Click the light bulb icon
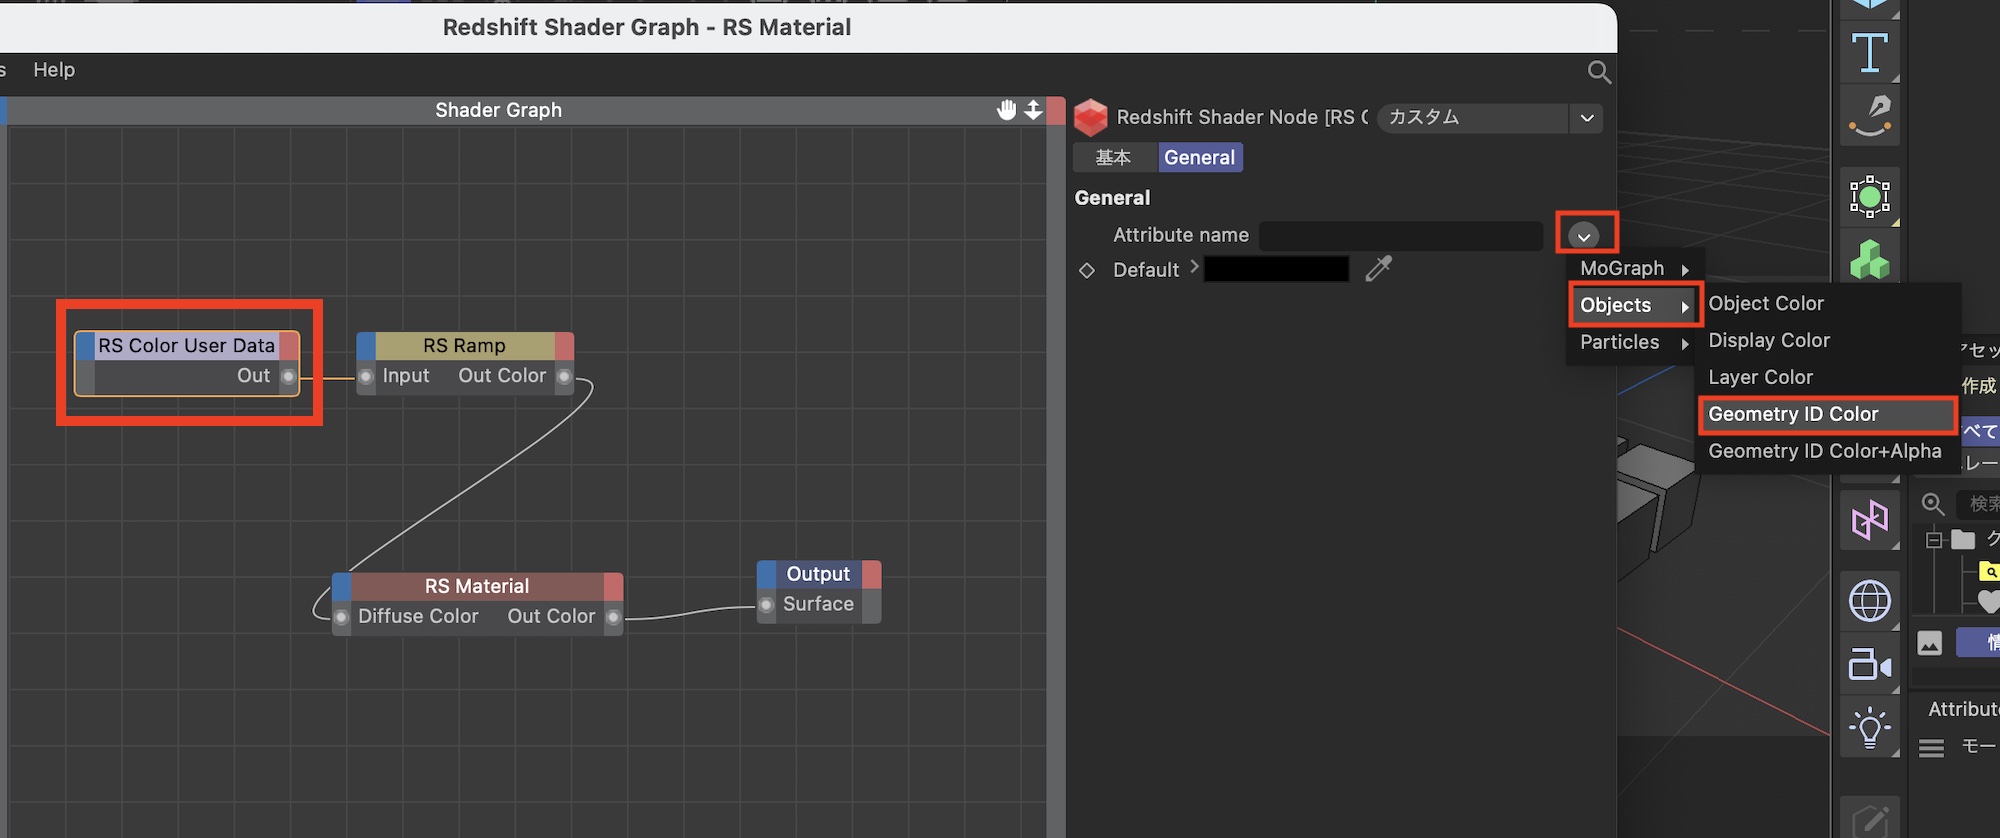2000x838 pixels. (x=1869, y=728)
